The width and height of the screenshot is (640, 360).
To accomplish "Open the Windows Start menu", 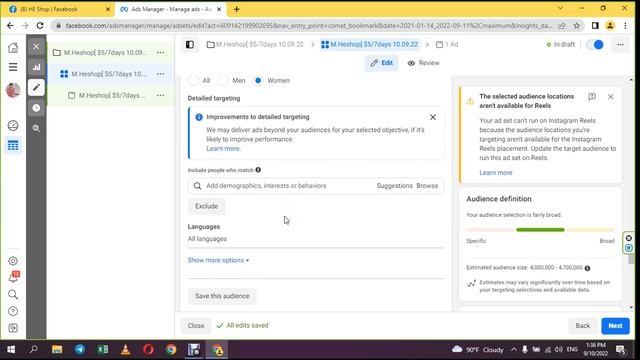I will point(11,350).
